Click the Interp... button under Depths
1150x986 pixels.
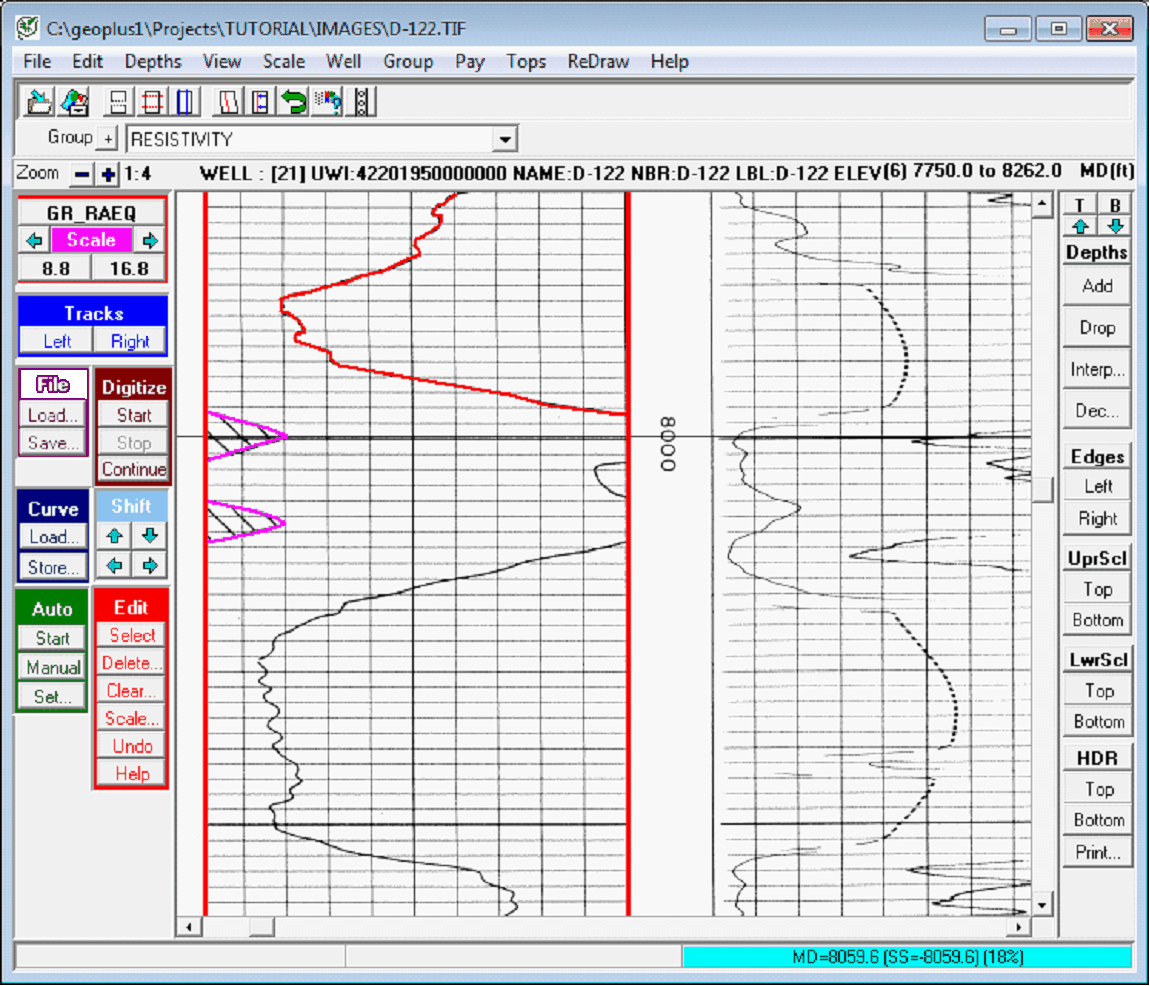[x=1097, y=369]
